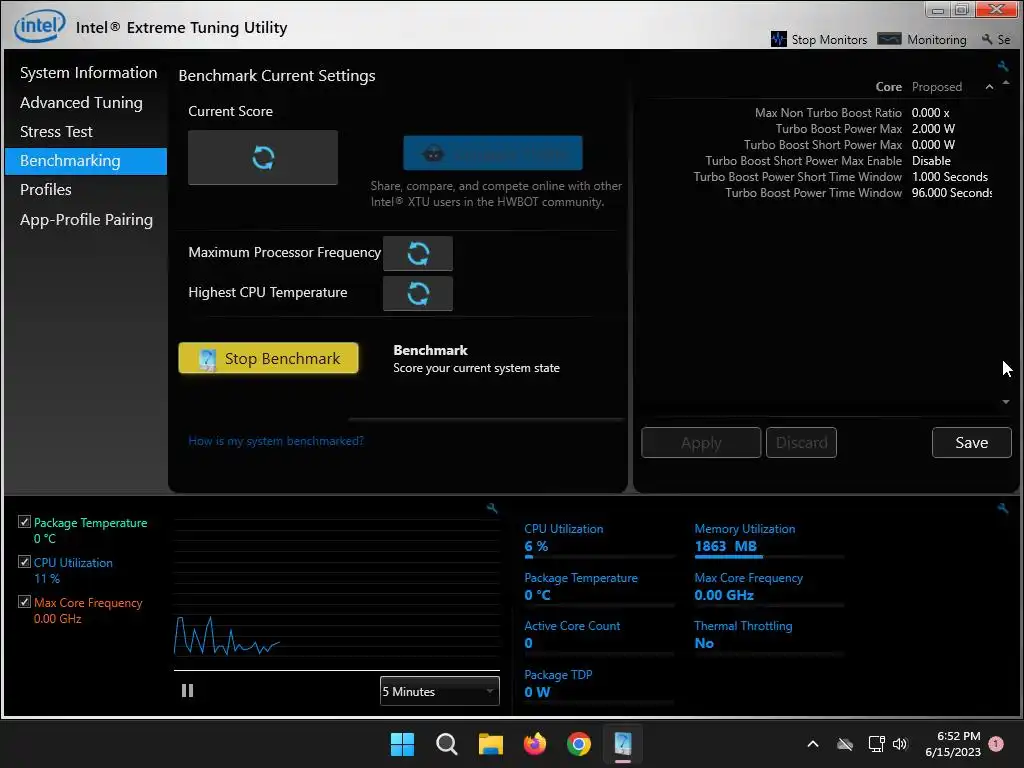Click Turbo Boost Power Time Window value

click(952, 193)
